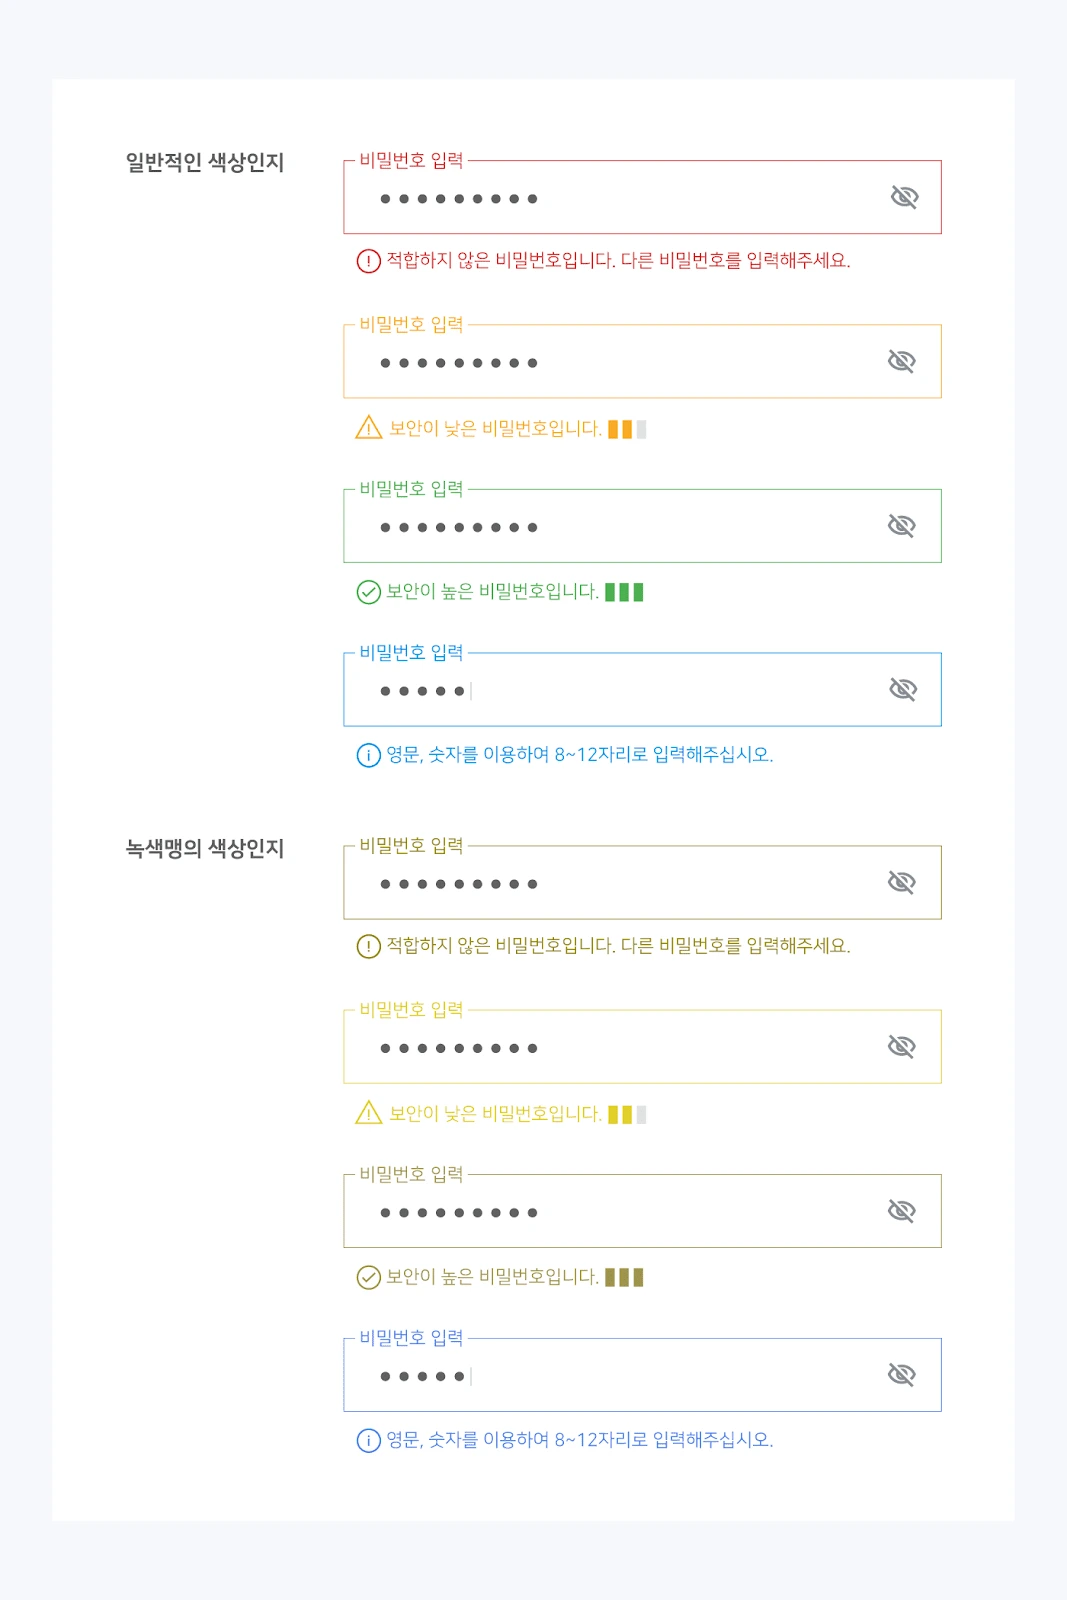
Task: Click the red error message text
Action: click(x=618, y=260)
